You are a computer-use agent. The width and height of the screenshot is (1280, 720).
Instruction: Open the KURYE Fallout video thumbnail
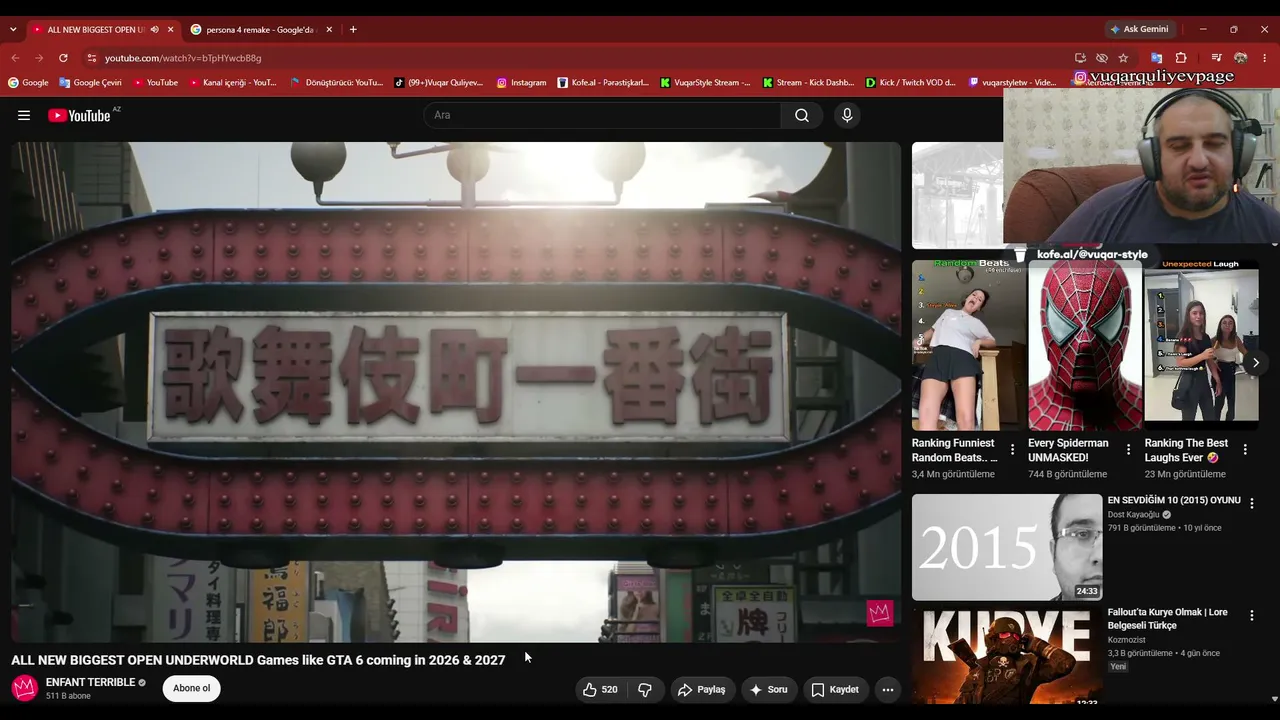tap(1007, 657)
